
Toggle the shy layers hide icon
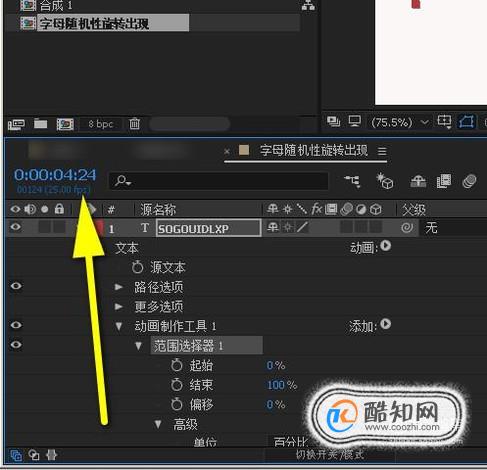(418, 181)
